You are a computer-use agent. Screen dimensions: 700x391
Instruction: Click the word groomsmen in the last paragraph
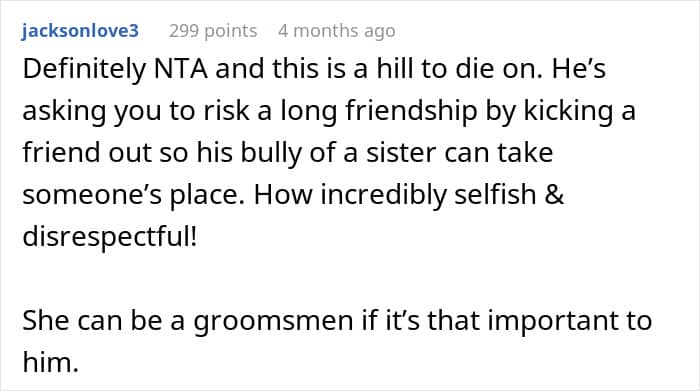(x=273, y=320)
